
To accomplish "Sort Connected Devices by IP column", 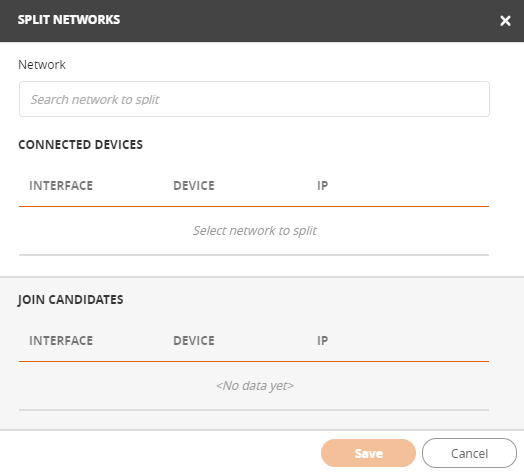I will (x=322, y=186).
